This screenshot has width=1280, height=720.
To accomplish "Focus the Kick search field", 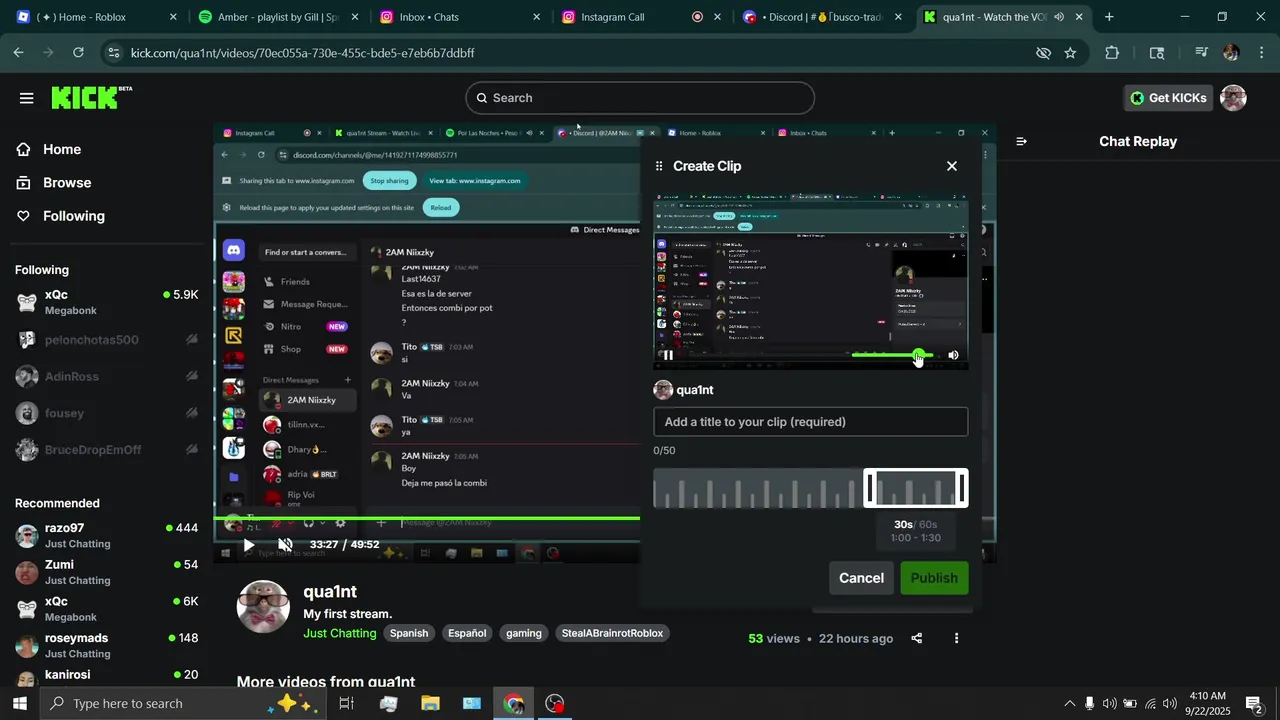I will point(640,98).
